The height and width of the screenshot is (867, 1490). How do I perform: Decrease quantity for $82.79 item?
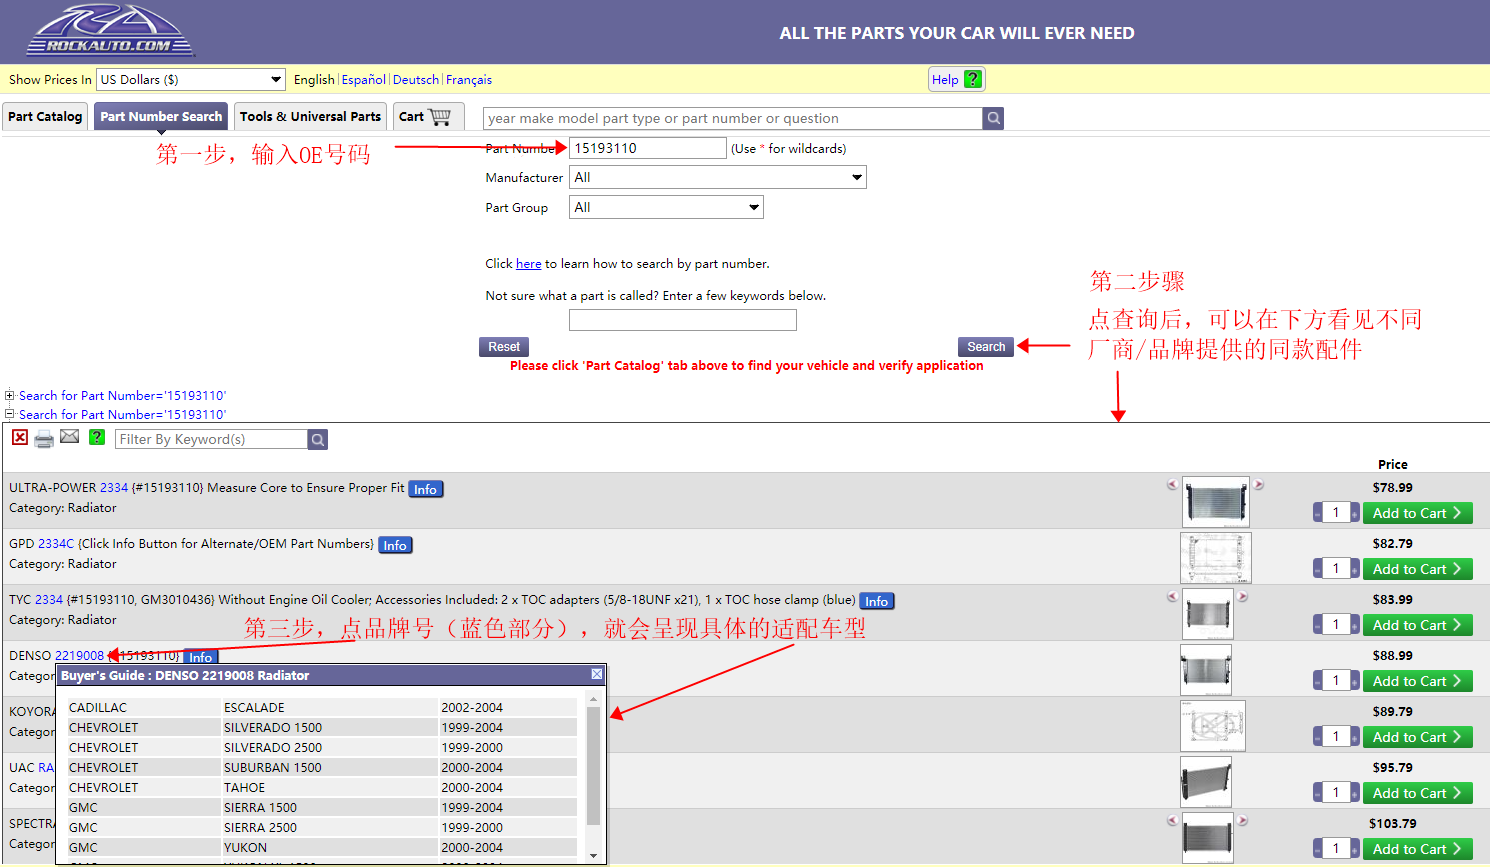[1318, 569]
